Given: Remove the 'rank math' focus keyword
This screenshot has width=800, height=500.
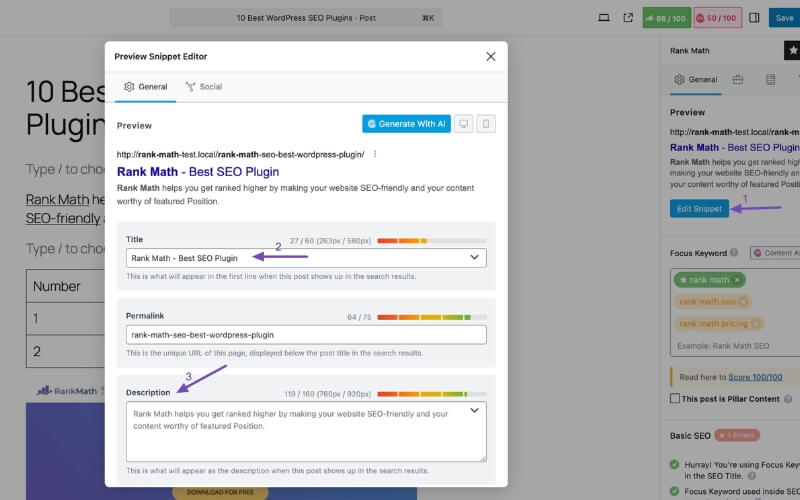Looking at the screenshot, I should tap(737, 280).
